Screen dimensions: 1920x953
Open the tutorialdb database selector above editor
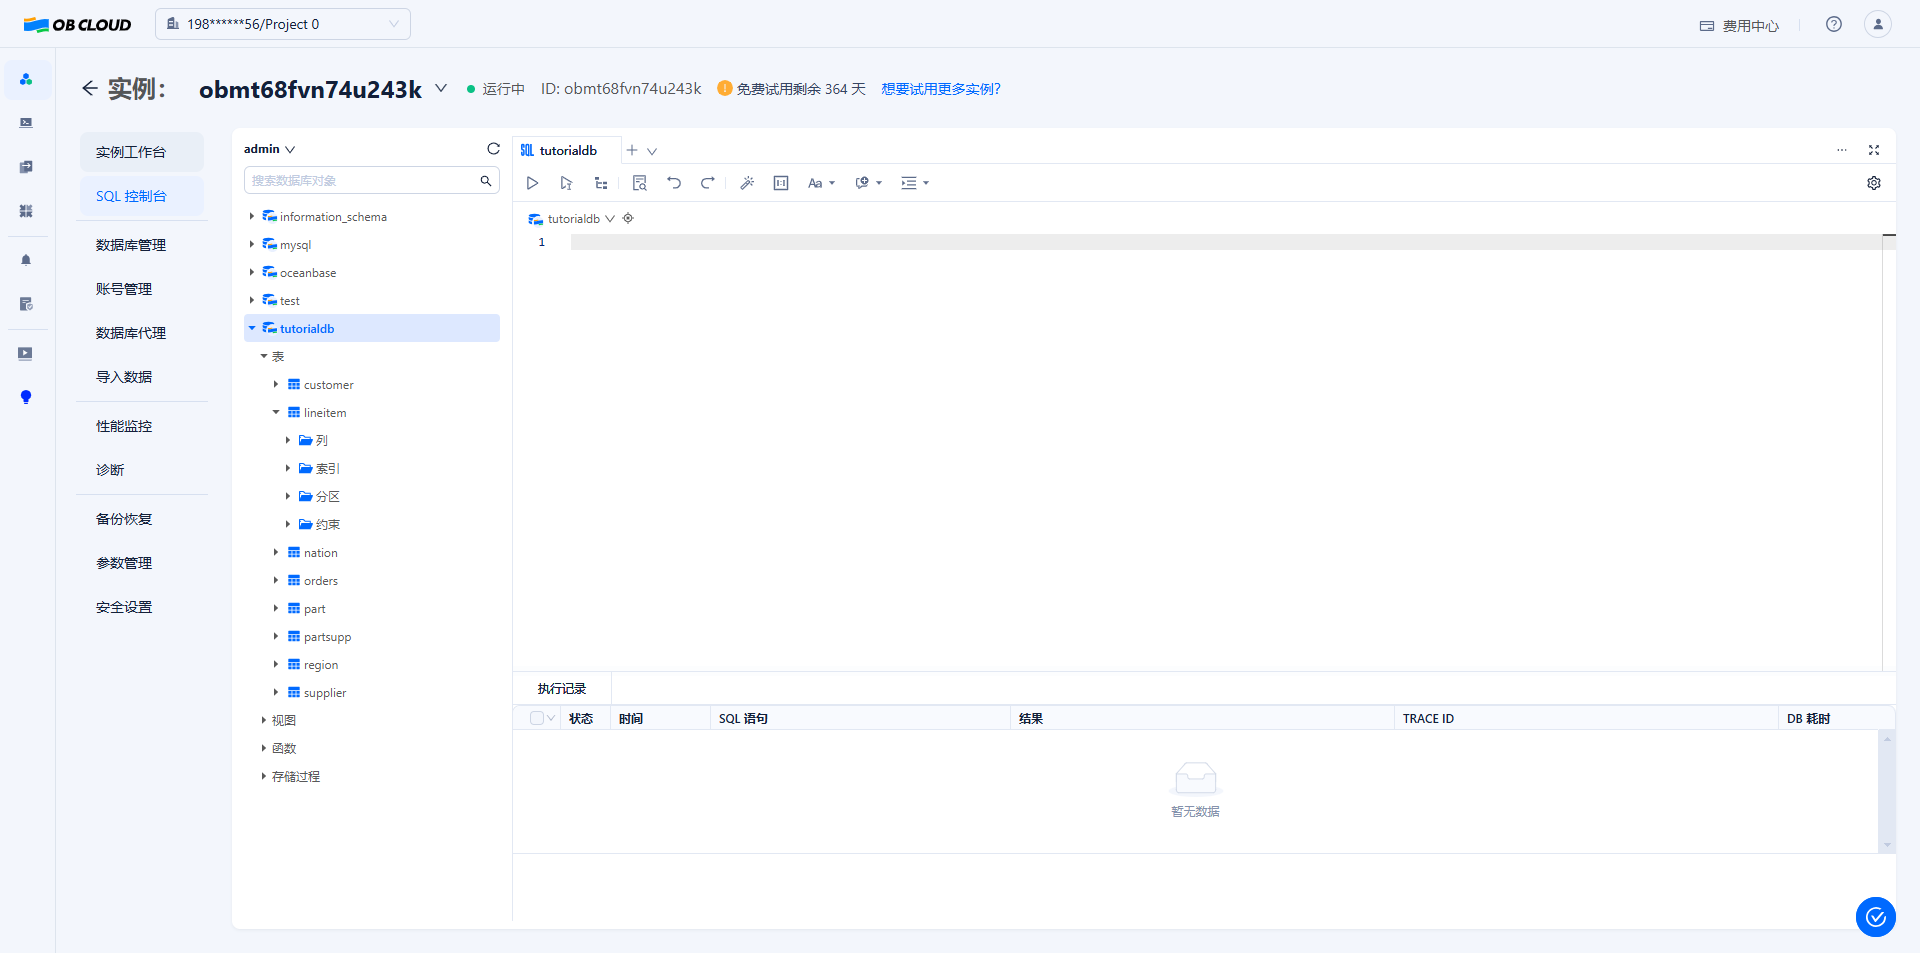(x=572, y=219)
